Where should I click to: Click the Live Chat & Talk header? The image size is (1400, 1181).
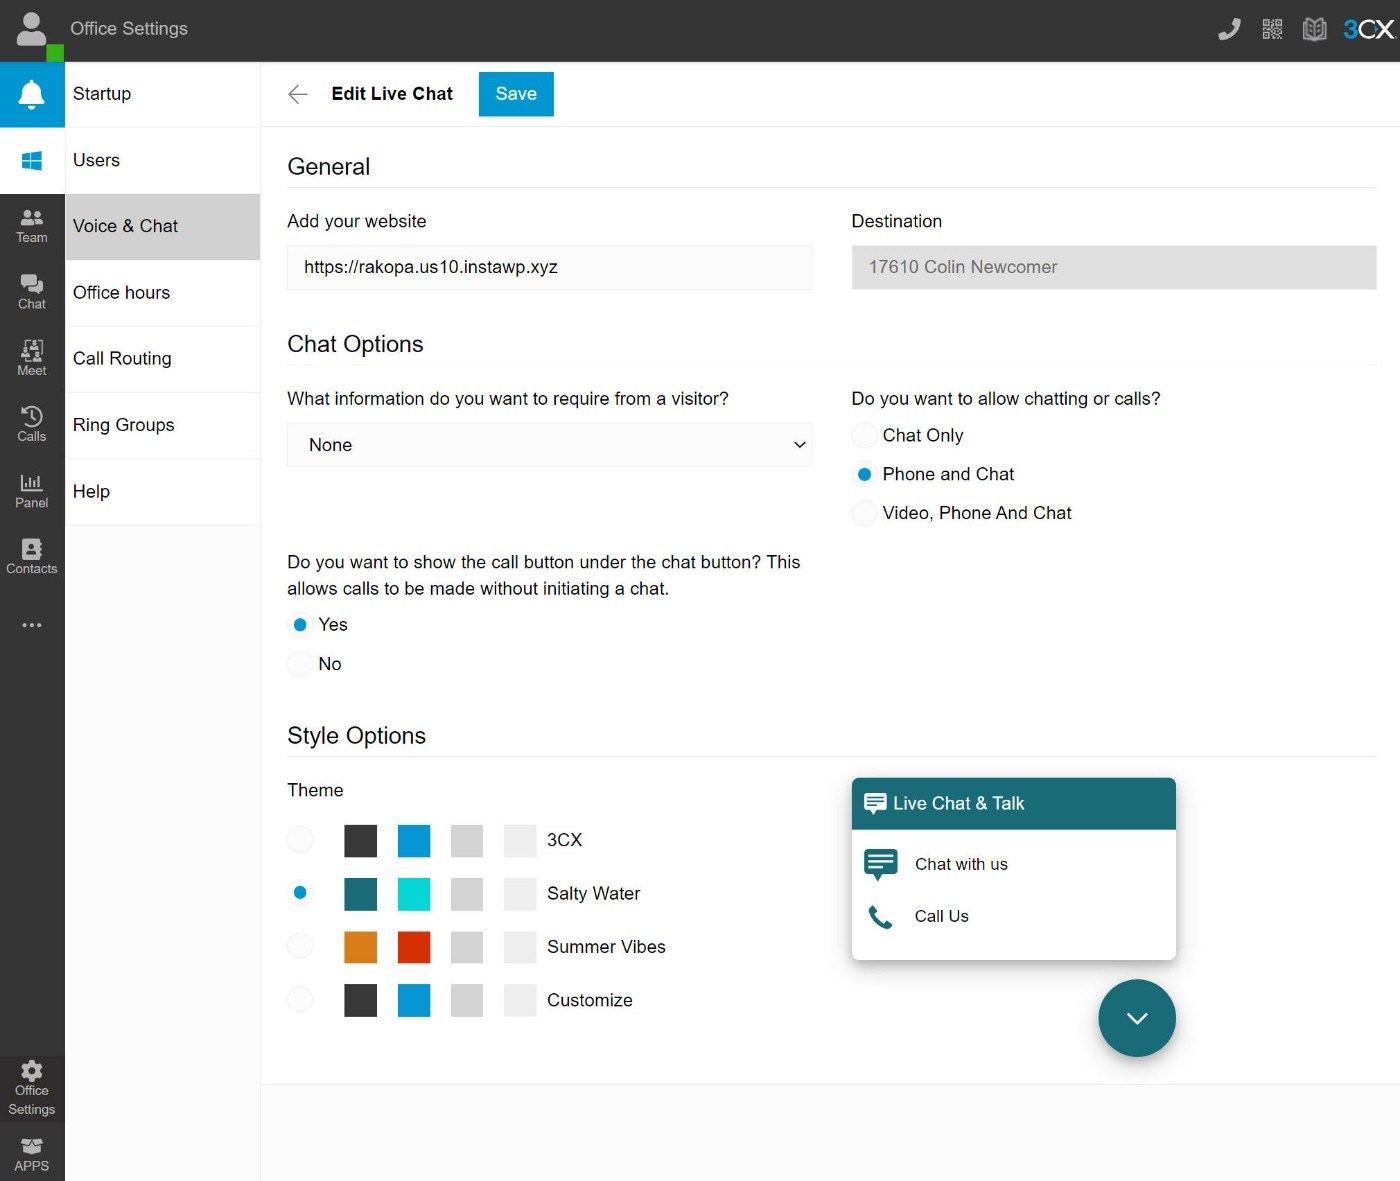click(x=1014, y=803)
